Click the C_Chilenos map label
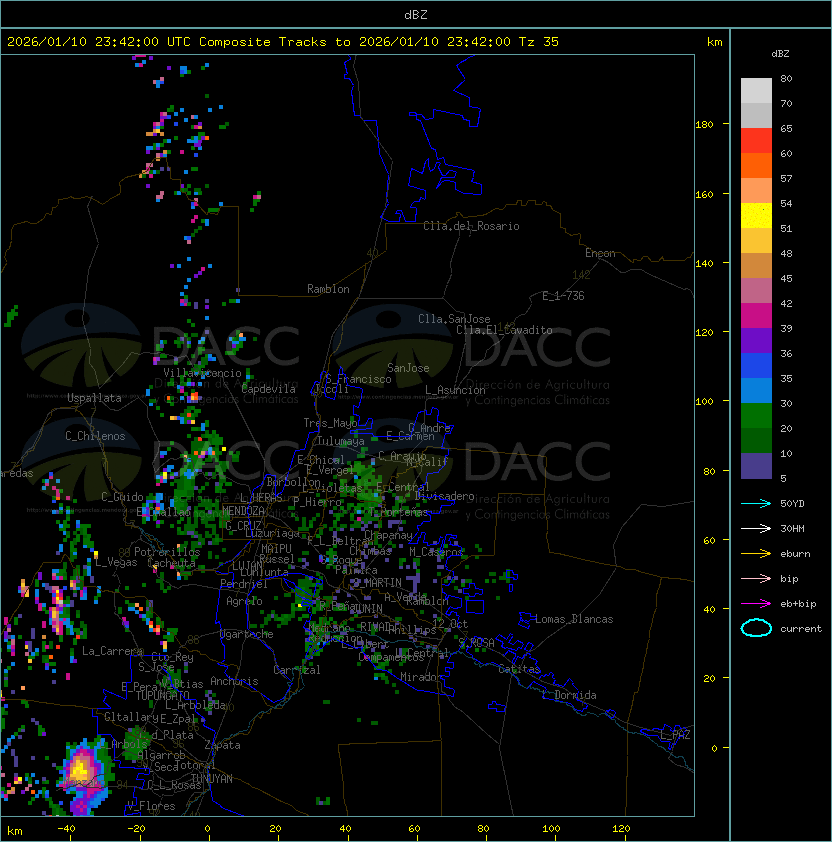Screen dimensions: 832x842 tap(95, 436)
